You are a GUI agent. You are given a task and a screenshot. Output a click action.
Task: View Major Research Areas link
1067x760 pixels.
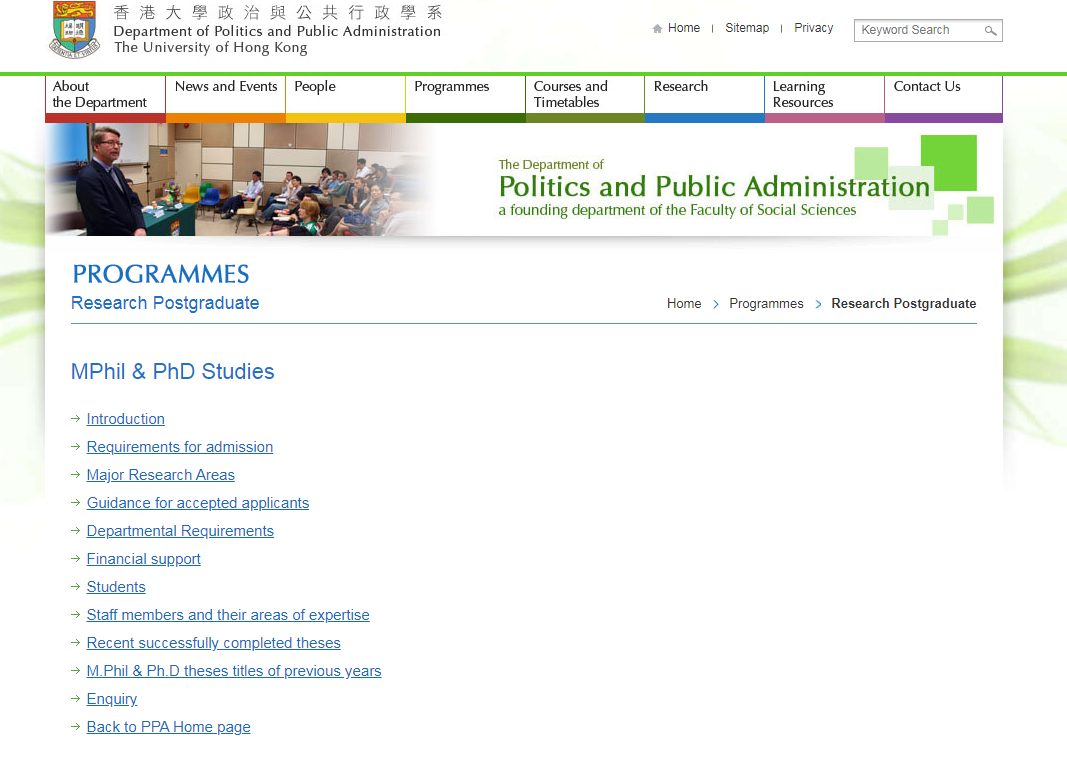tap(161, 475)
